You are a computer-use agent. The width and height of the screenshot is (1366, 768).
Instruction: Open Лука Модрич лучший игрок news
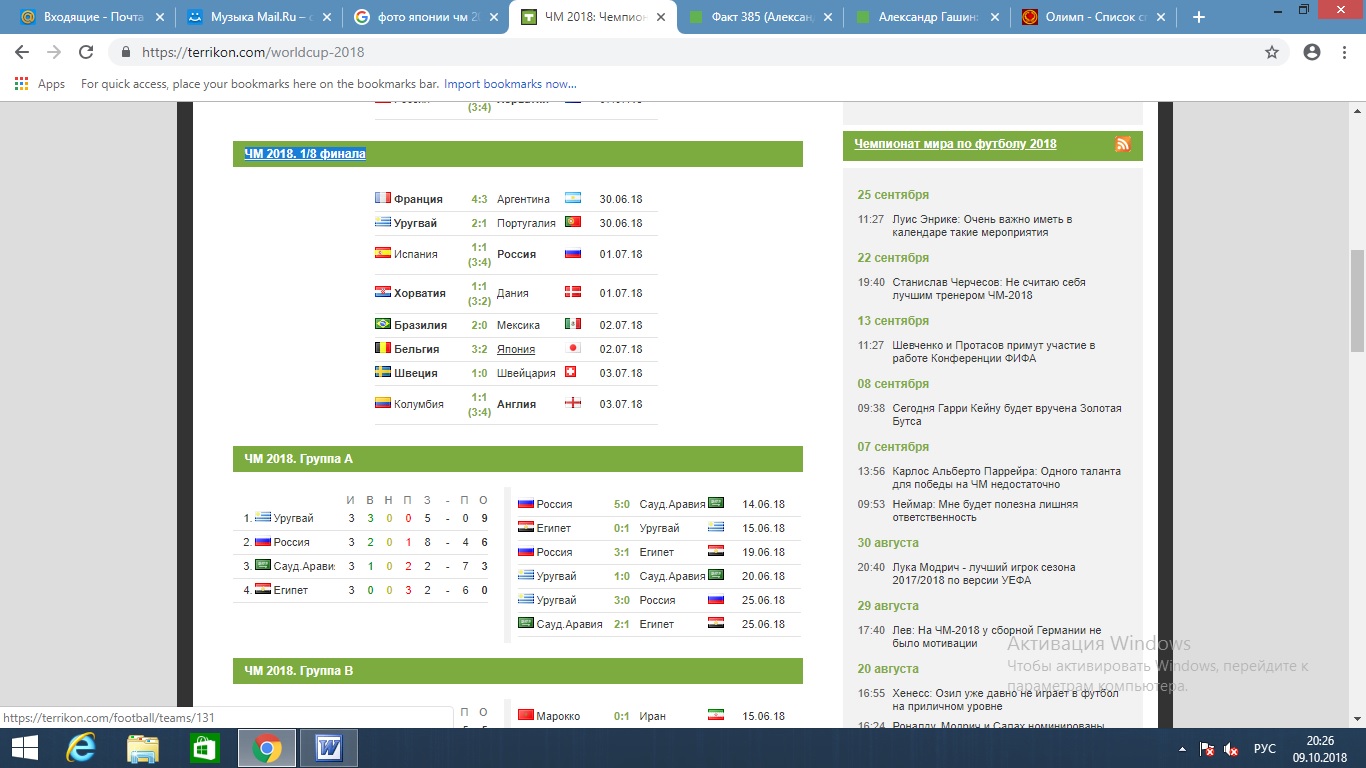[984, 574]
